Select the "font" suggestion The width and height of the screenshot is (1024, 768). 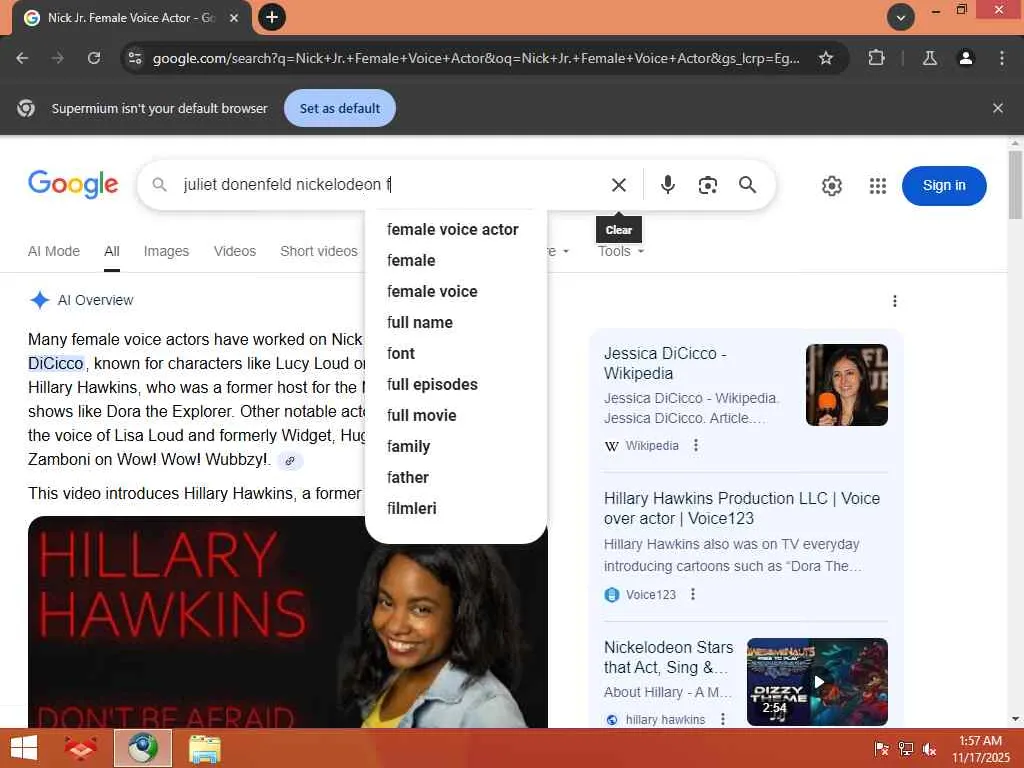(x=455, y=353)
